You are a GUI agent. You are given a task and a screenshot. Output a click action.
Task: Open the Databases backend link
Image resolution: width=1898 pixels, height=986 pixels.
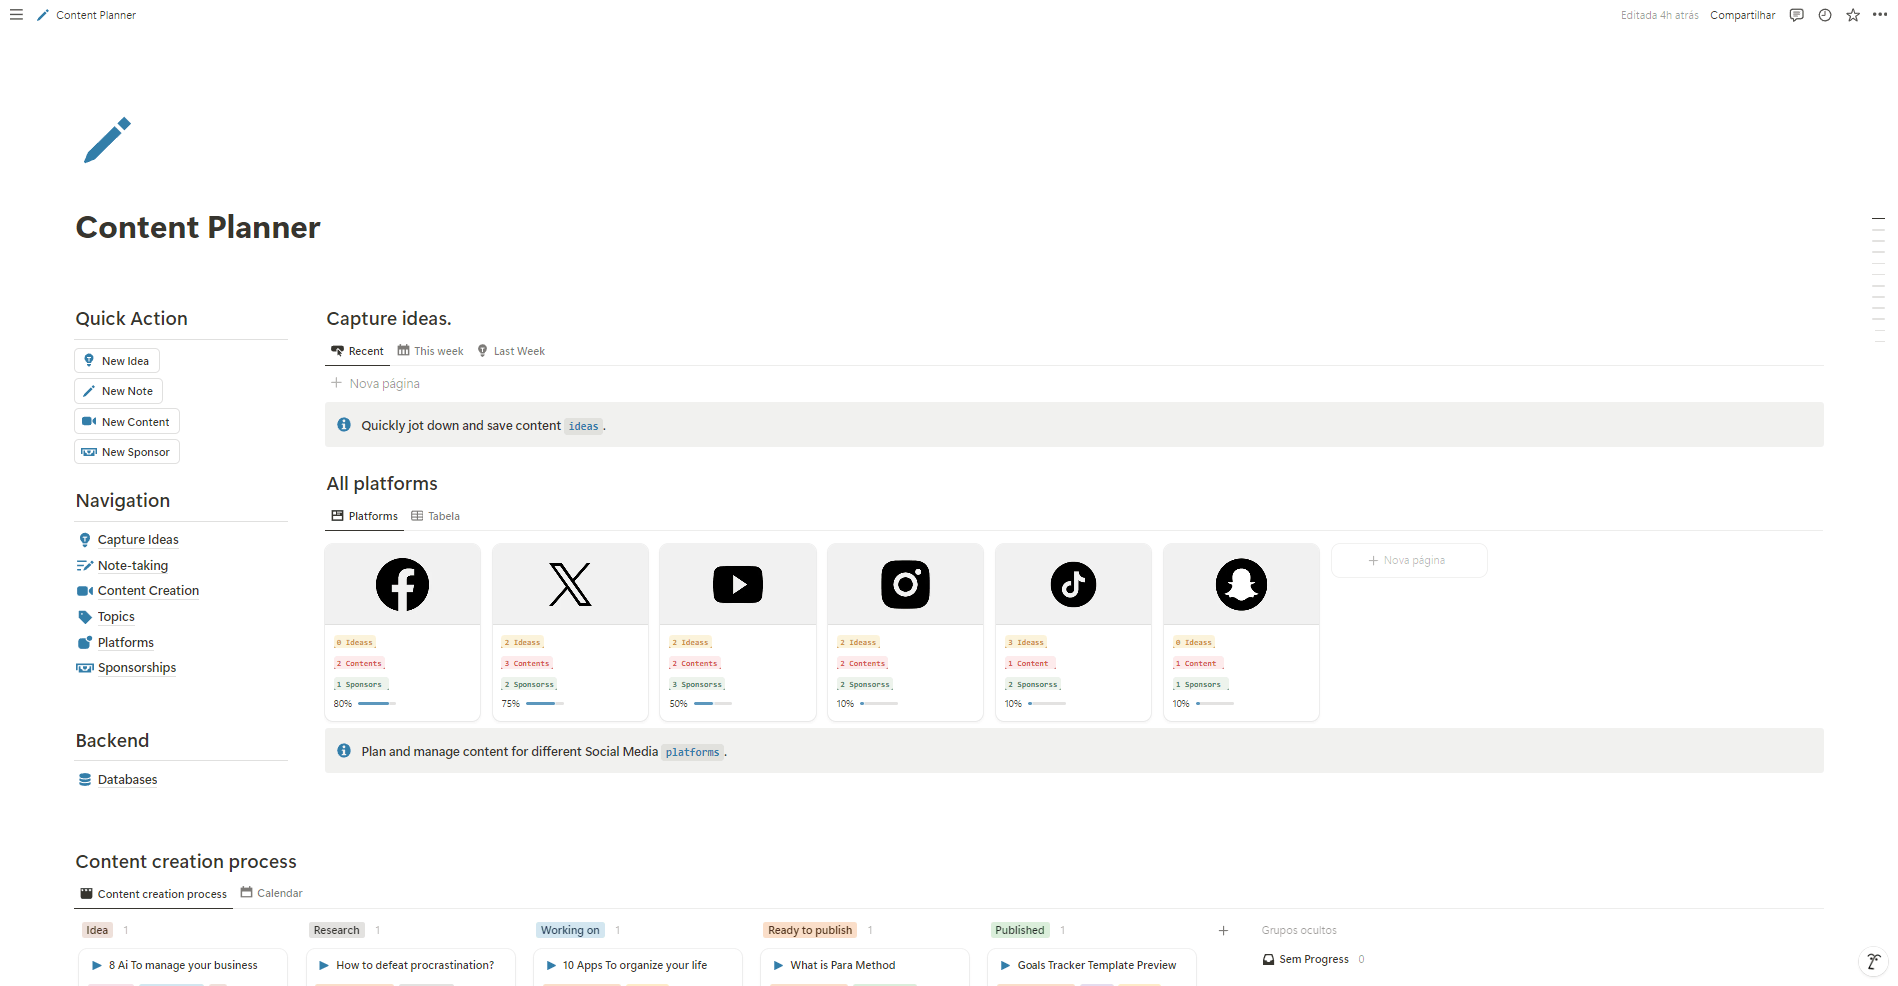coord(127,780)
